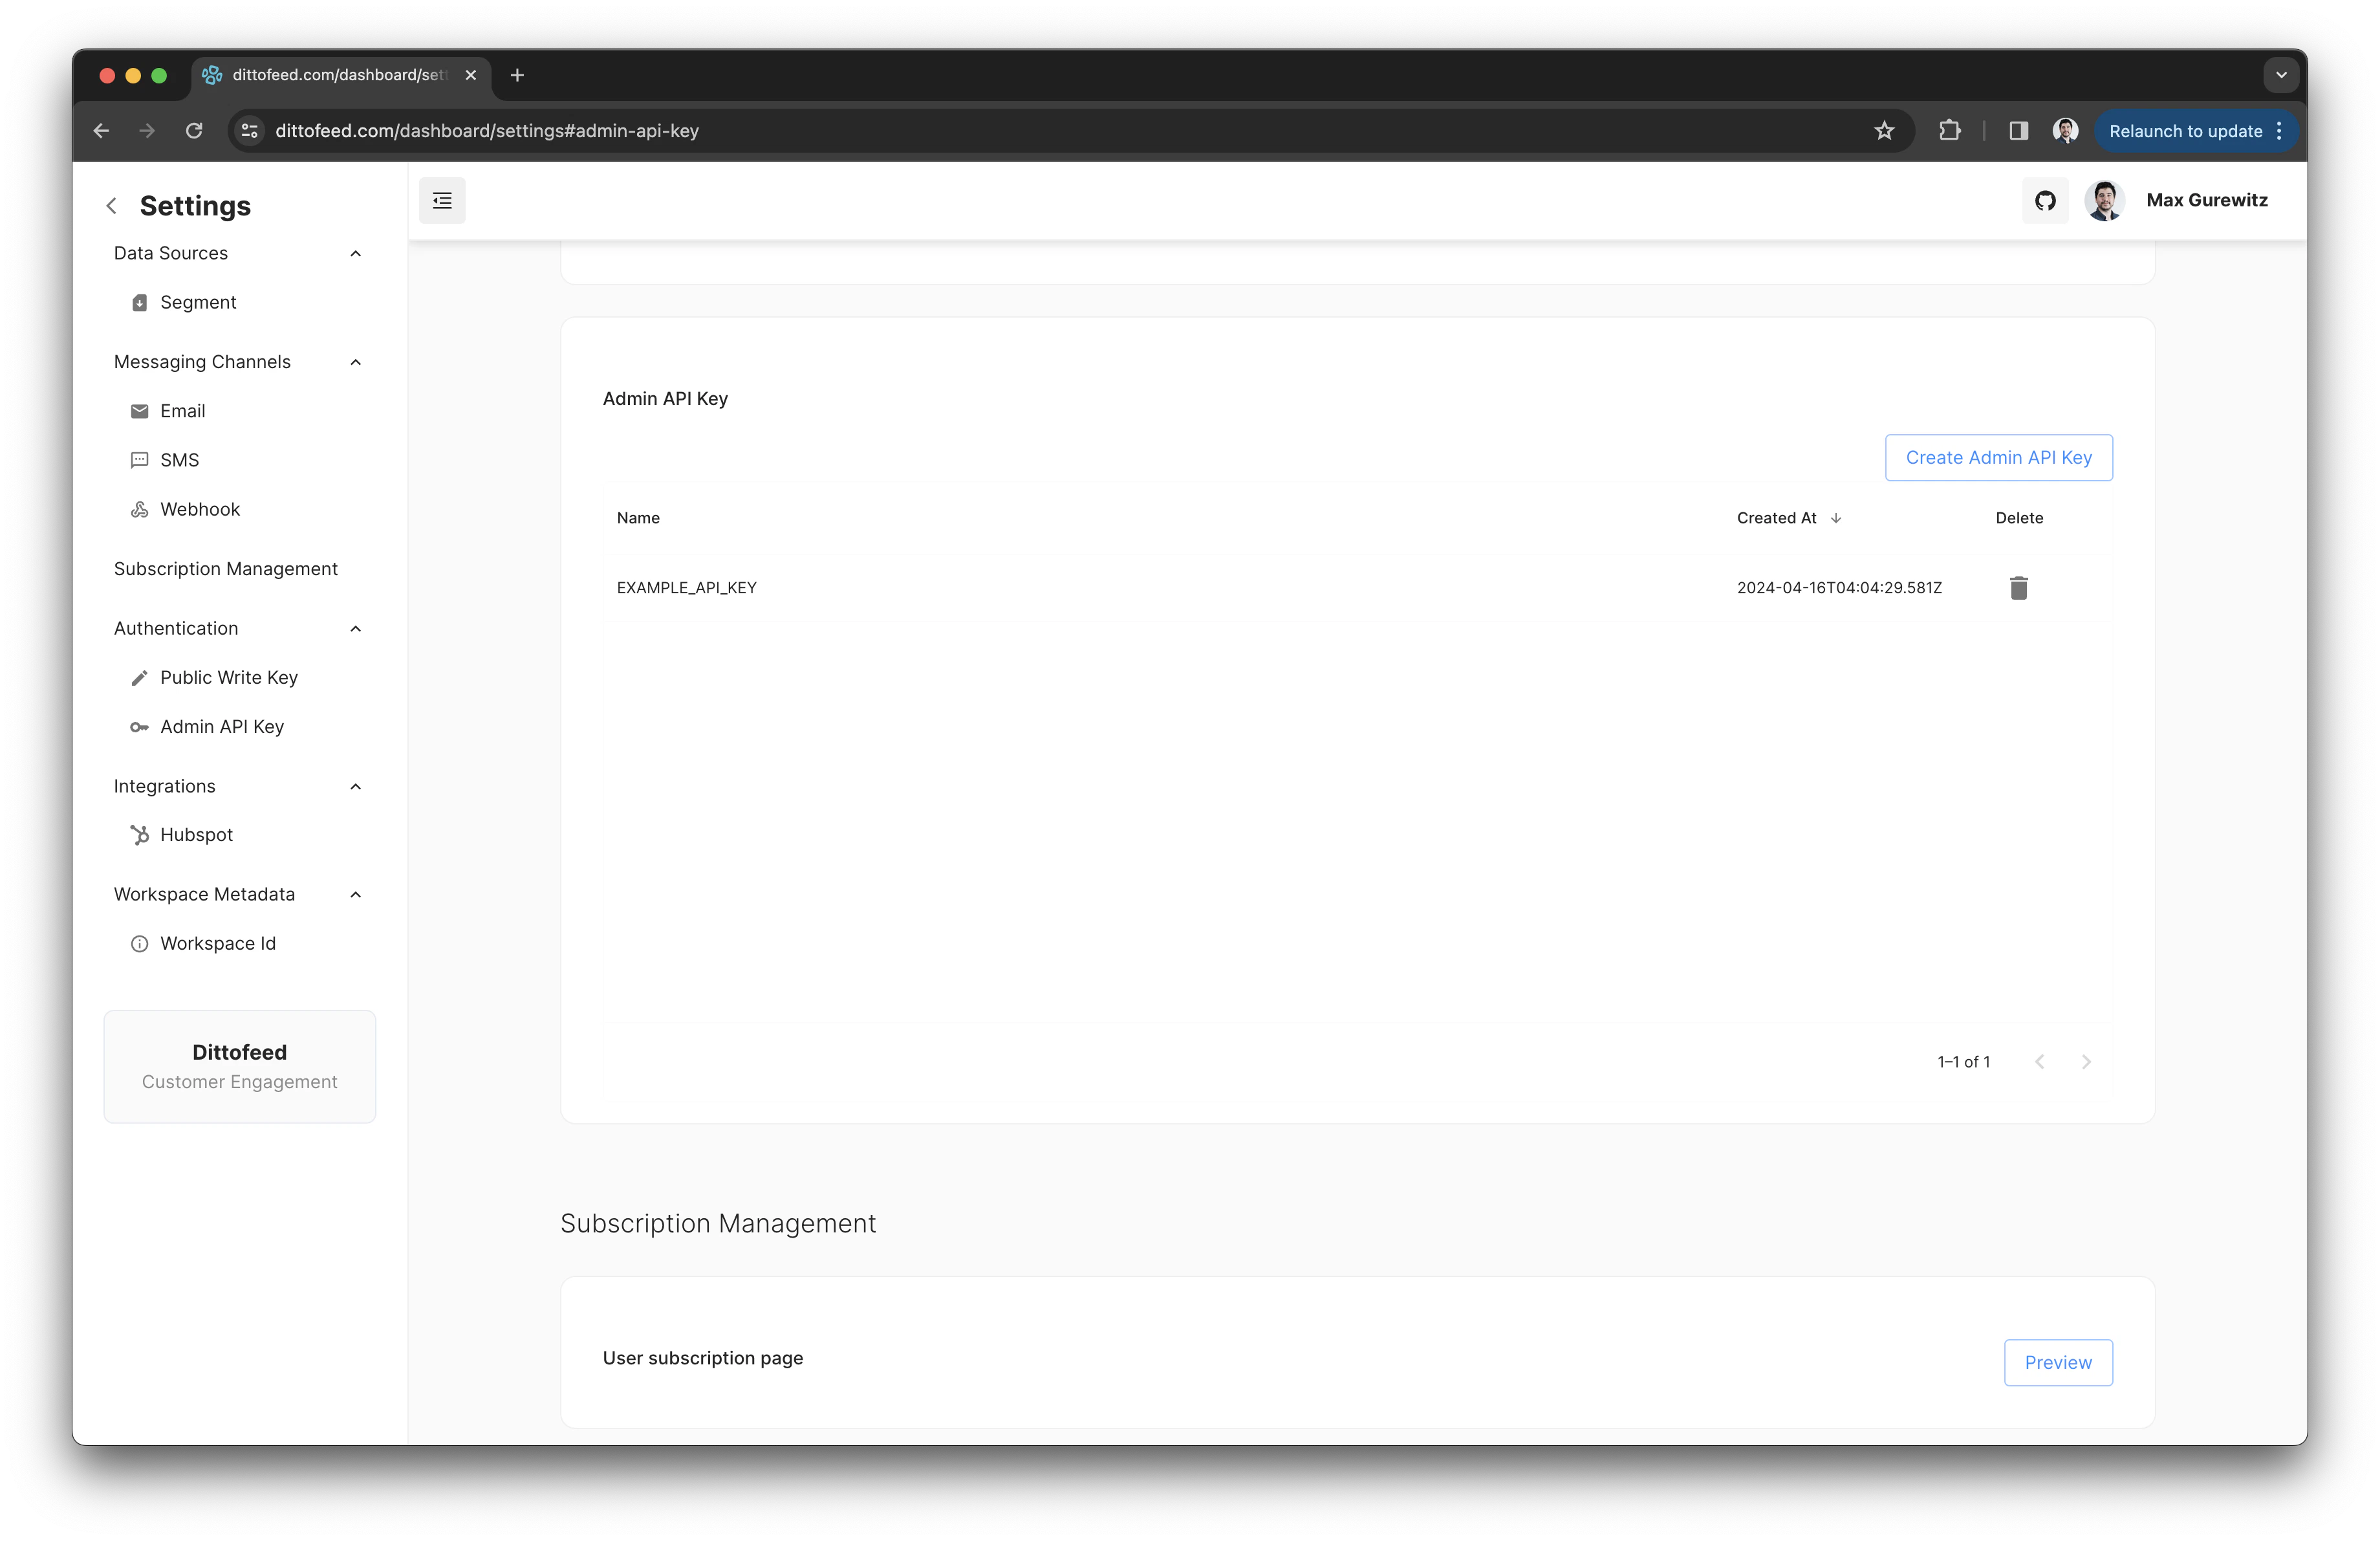Viewport: 2380px width, 1541px height.
Task: Collapse the Workspace Metadata section
Action: pos(356,894)
